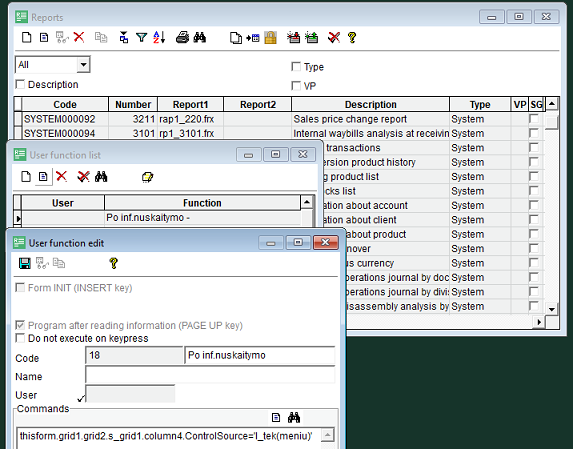Click the right arrow on horizontal scrollbar
The height and width of the screenshot is (449, 573).
pos(539,322)
